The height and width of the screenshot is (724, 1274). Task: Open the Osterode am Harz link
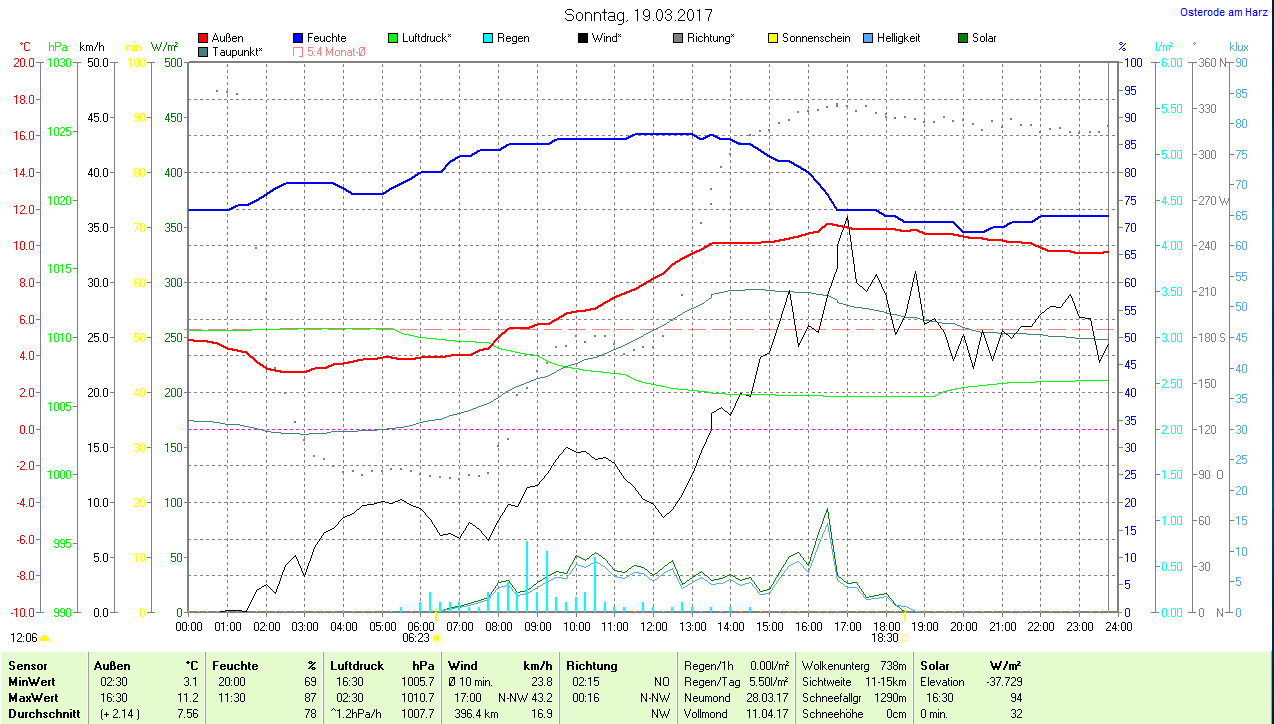pos(1227,12)
